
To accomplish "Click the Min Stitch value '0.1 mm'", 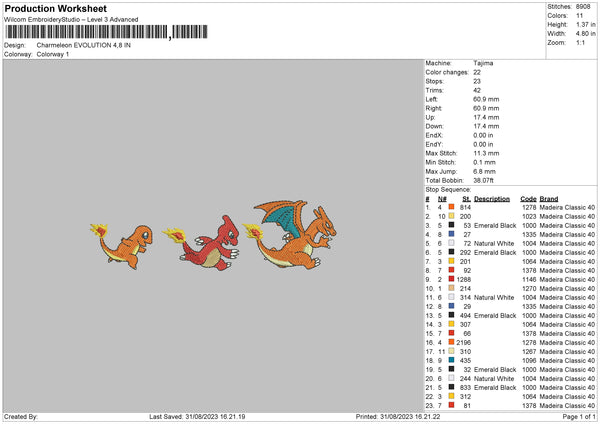I will 484,162.
